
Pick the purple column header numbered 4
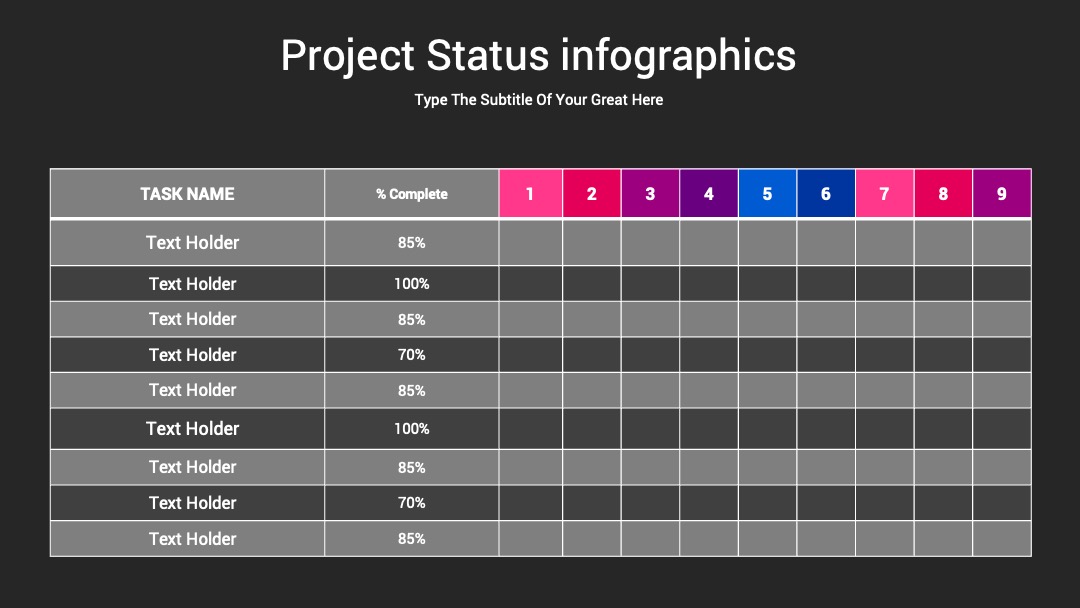pyautogui.click(x=709, y=193)
